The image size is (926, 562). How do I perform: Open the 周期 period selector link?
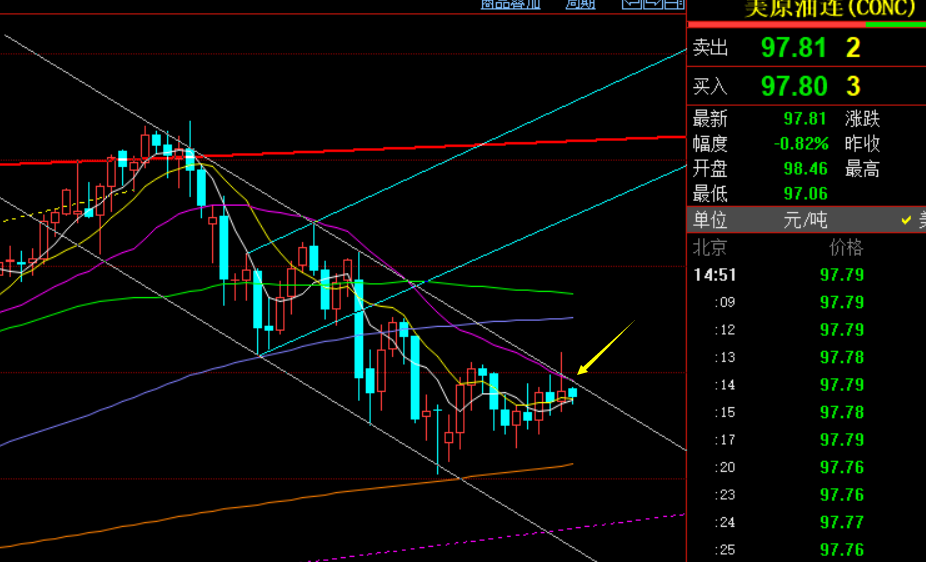pyautogui.click(x=580, y=4)
